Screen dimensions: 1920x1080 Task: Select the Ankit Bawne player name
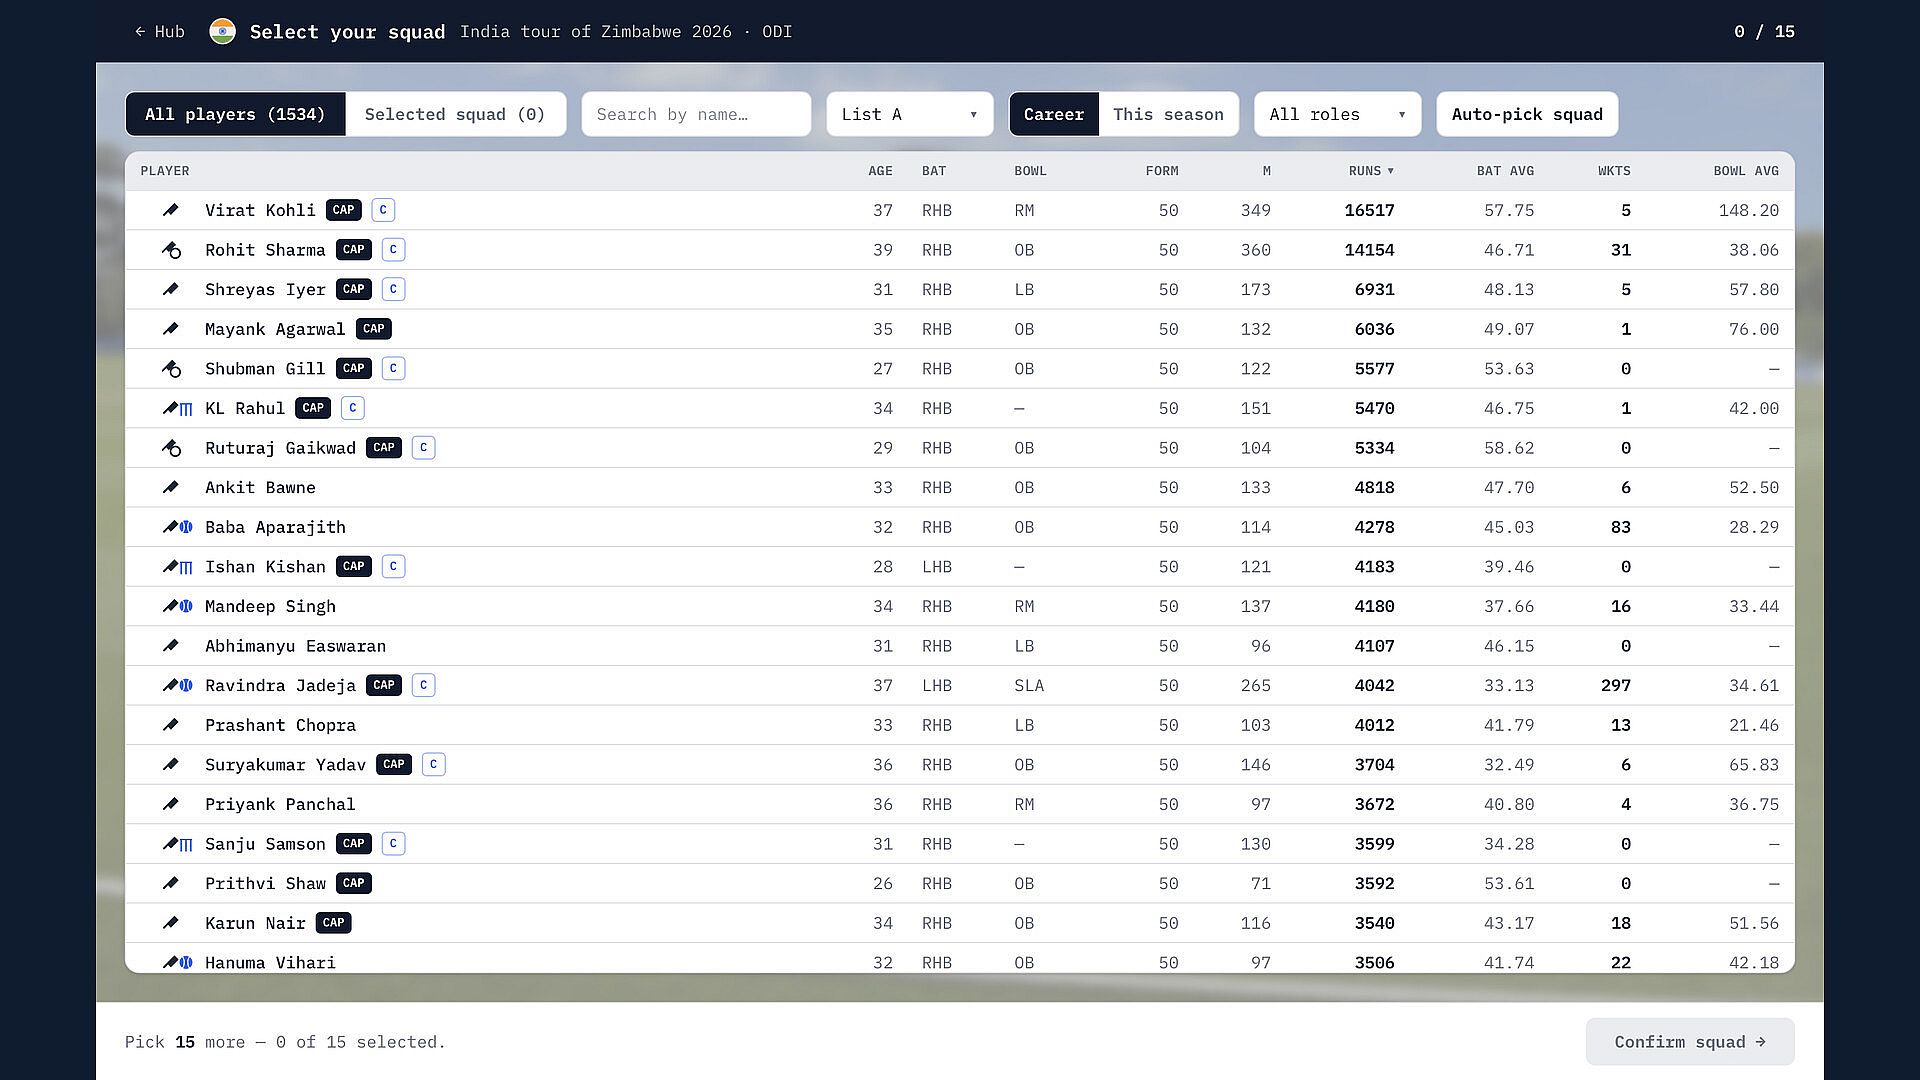260,487
